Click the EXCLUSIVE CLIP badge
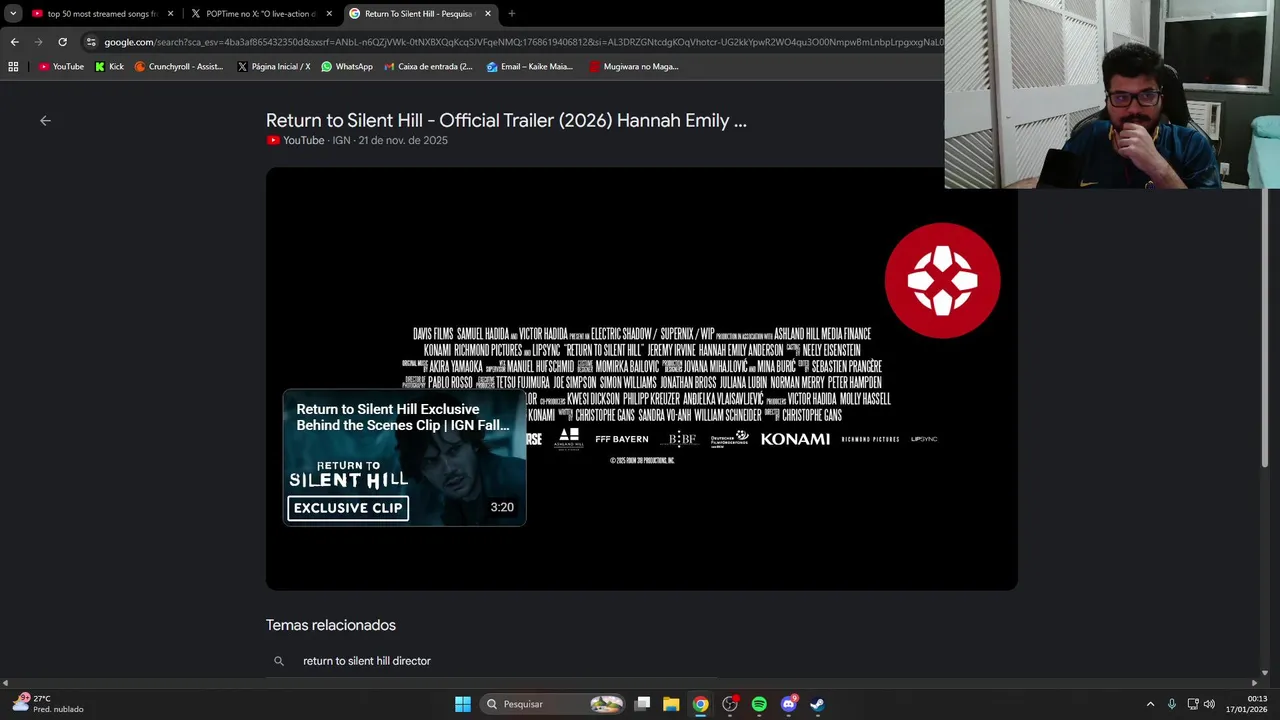The width and height of the screenshot is (1280, 720). (x=348, y=508)
